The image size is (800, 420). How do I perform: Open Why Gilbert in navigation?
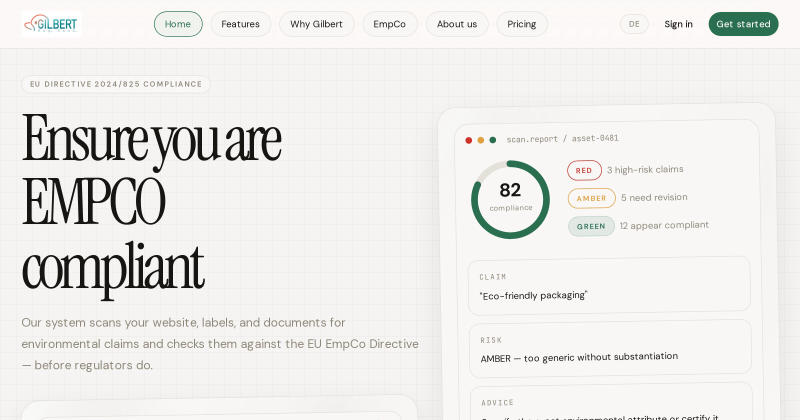(316, 24)
